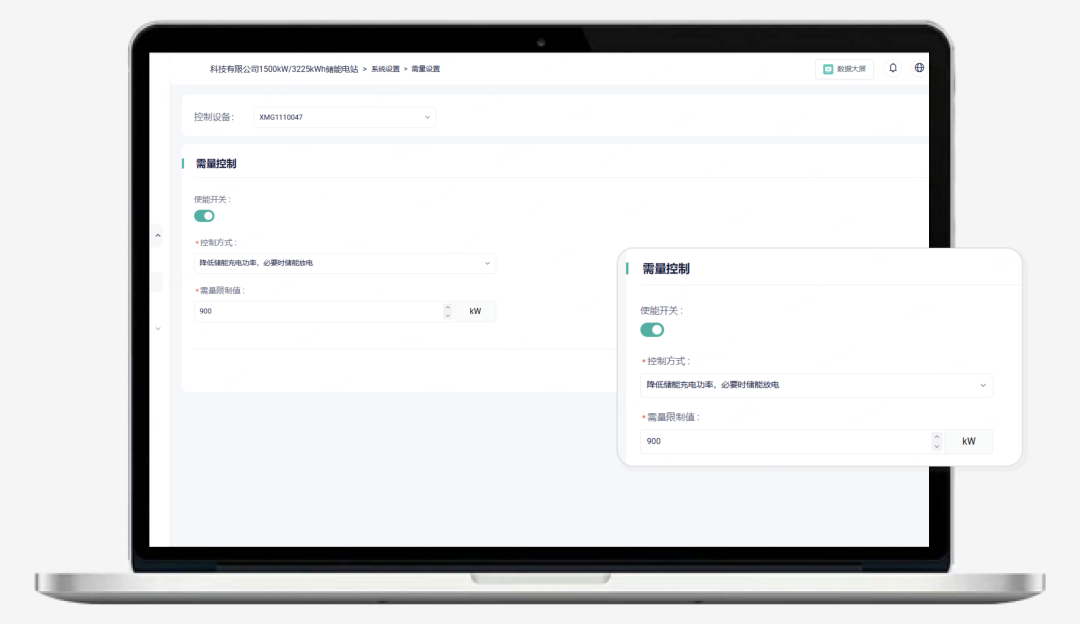Image resolution: width=1080 pixels, height=624 pixels.
Task: Decrease 需量限制值 with the main page down arrow
Action: point(448,316)
